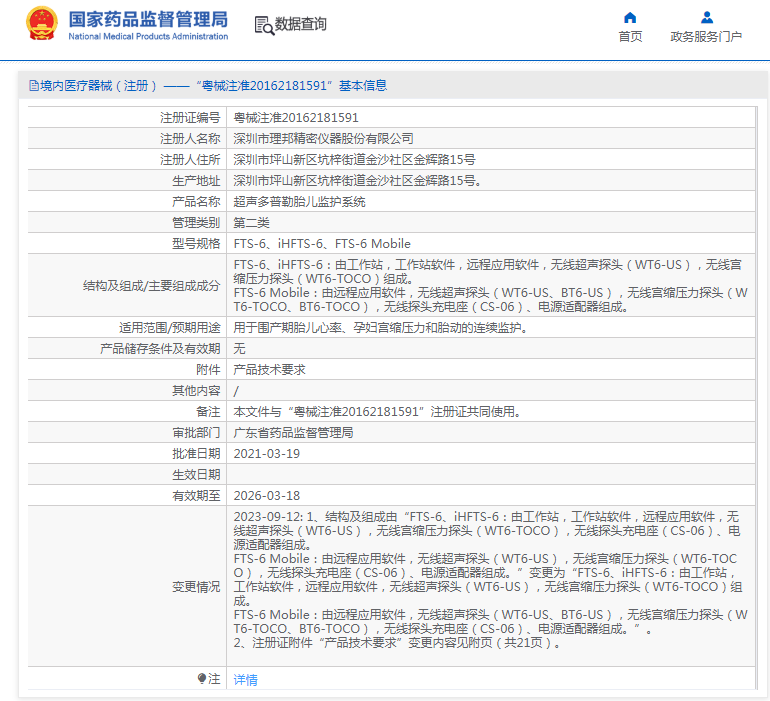Image resolution: width=770 pixels, height=701 pixels.
Task: Click the document icon before 境内医疗器械
Action: 33,86
